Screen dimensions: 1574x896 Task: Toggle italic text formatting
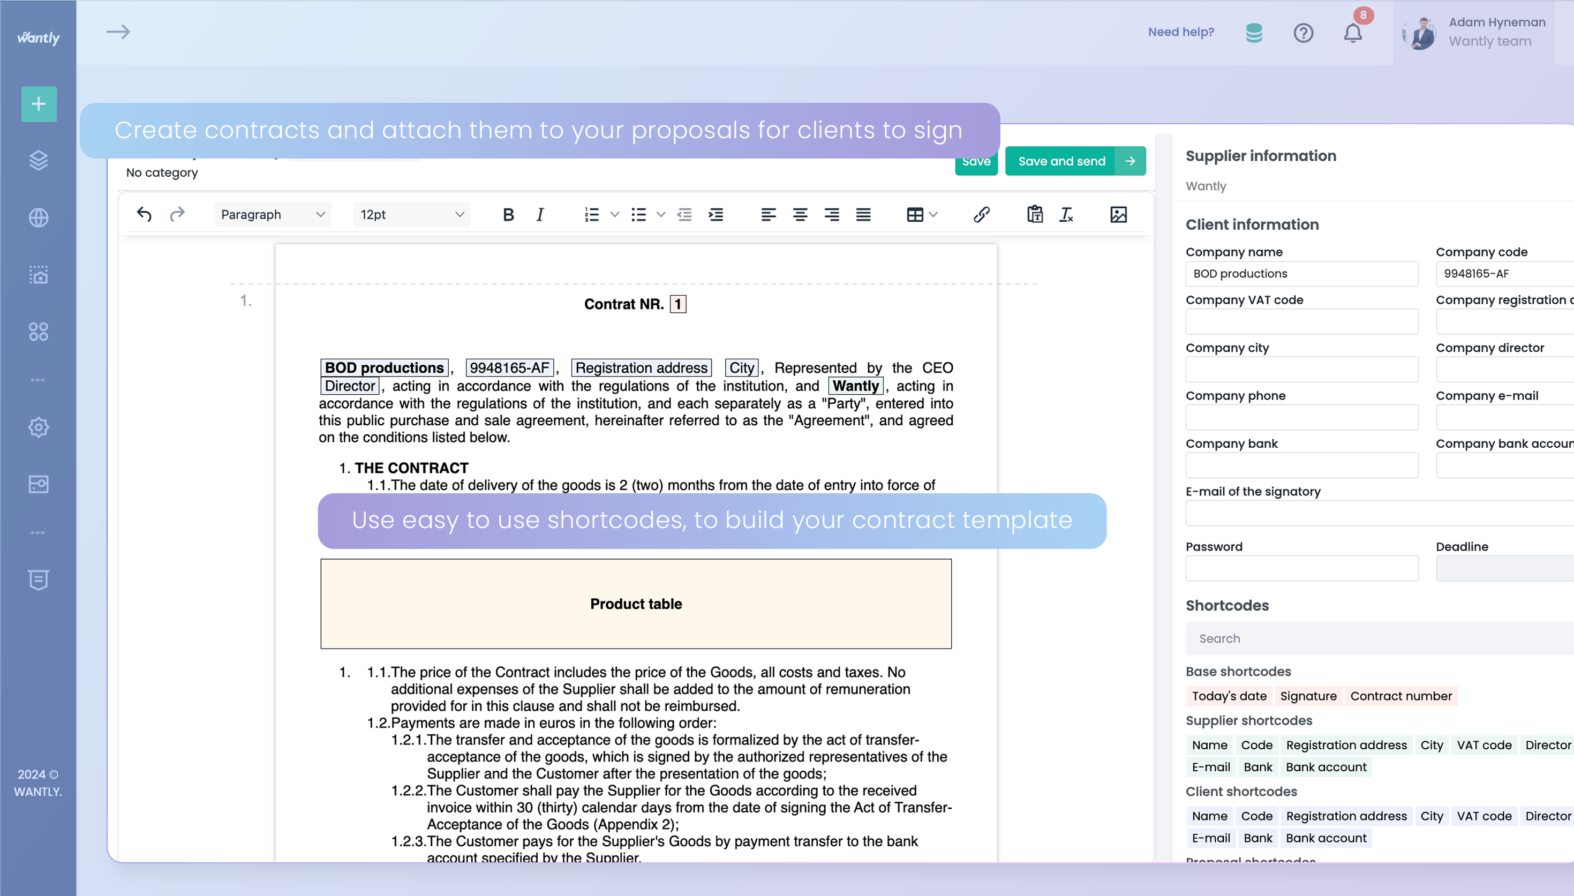click(540, 215)
